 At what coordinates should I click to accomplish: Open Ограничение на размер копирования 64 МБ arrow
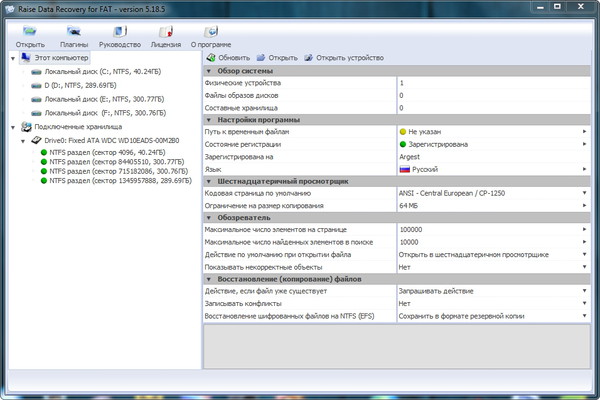tap(584, 206)
